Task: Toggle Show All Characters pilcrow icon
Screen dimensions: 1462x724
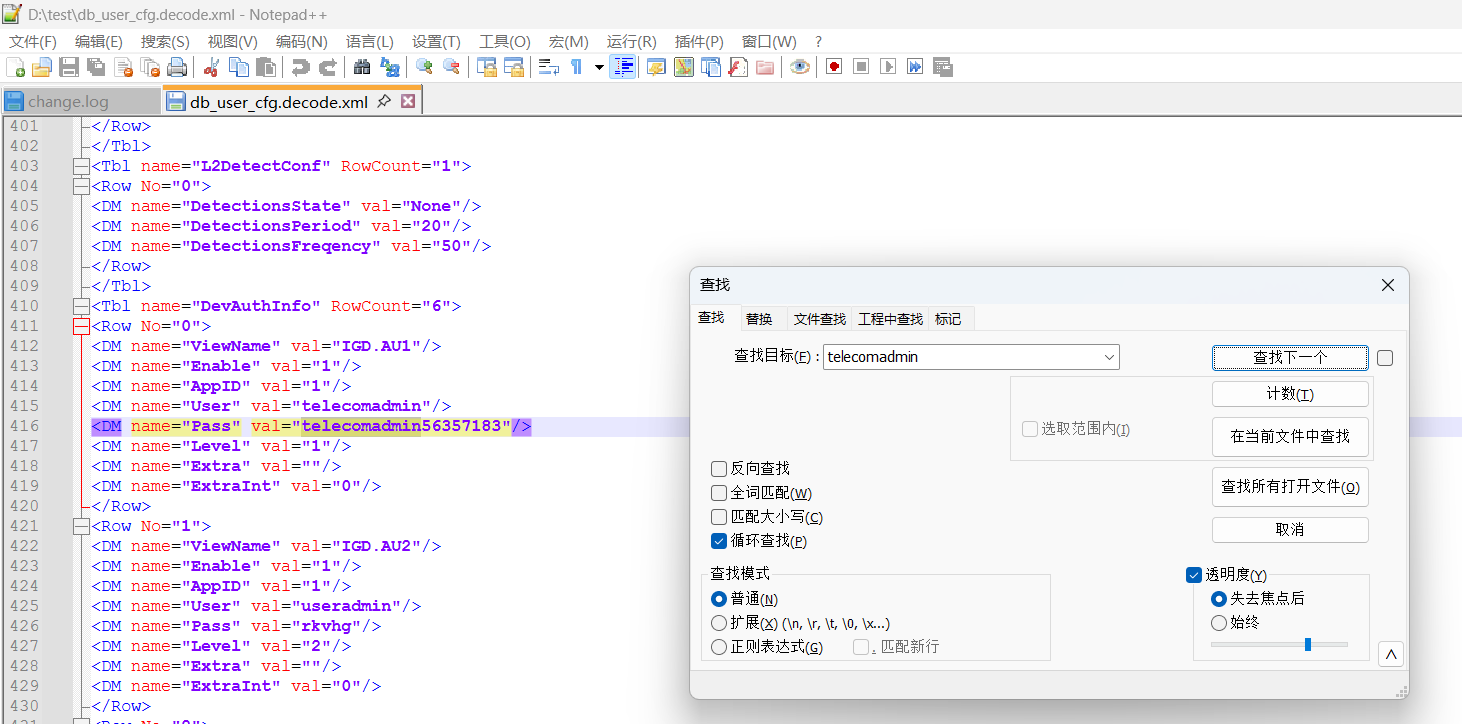Action: [576, 67]
